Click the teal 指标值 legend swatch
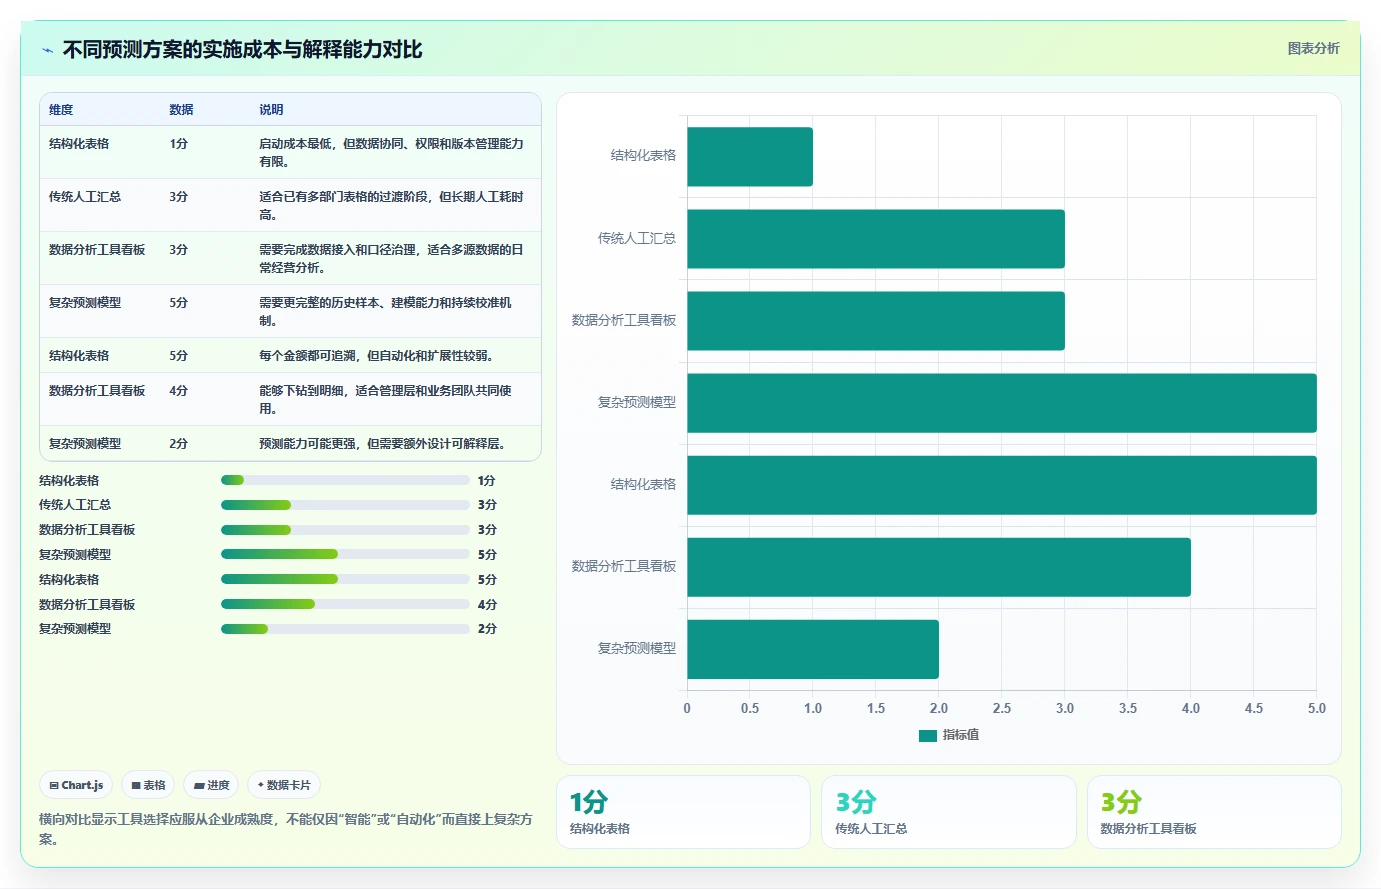 click(x=927, y=735)
